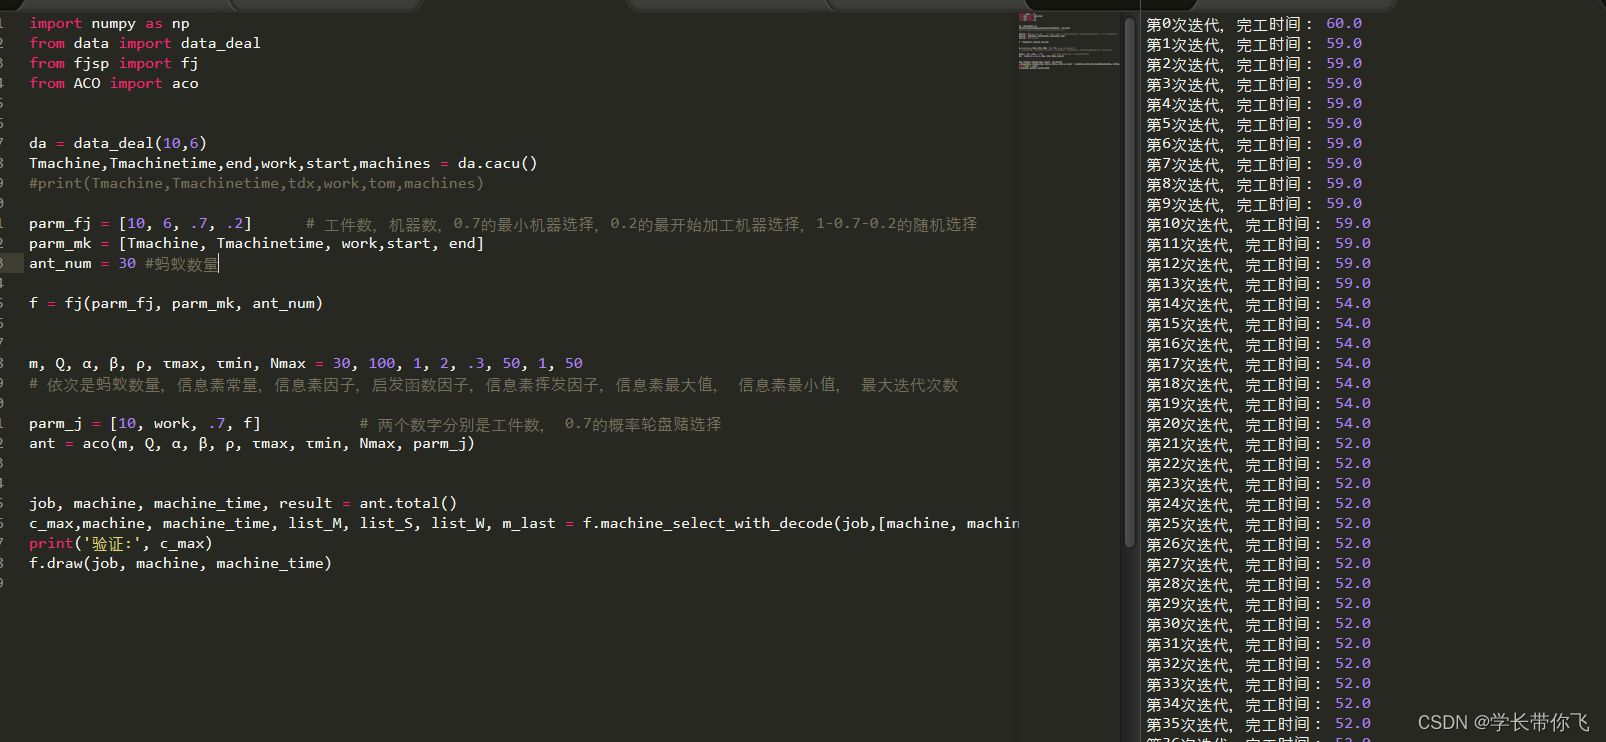Click output row '第7次迭代'

[x=1254, y=163]
